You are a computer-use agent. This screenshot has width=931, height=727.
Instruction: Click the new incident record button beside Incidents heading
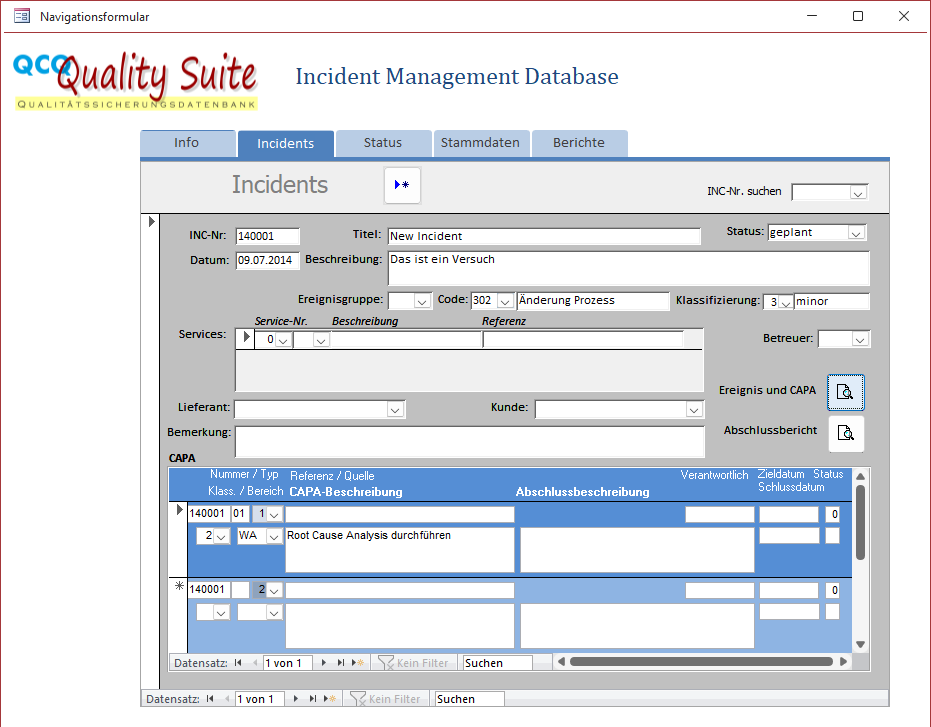click(402, 185)
